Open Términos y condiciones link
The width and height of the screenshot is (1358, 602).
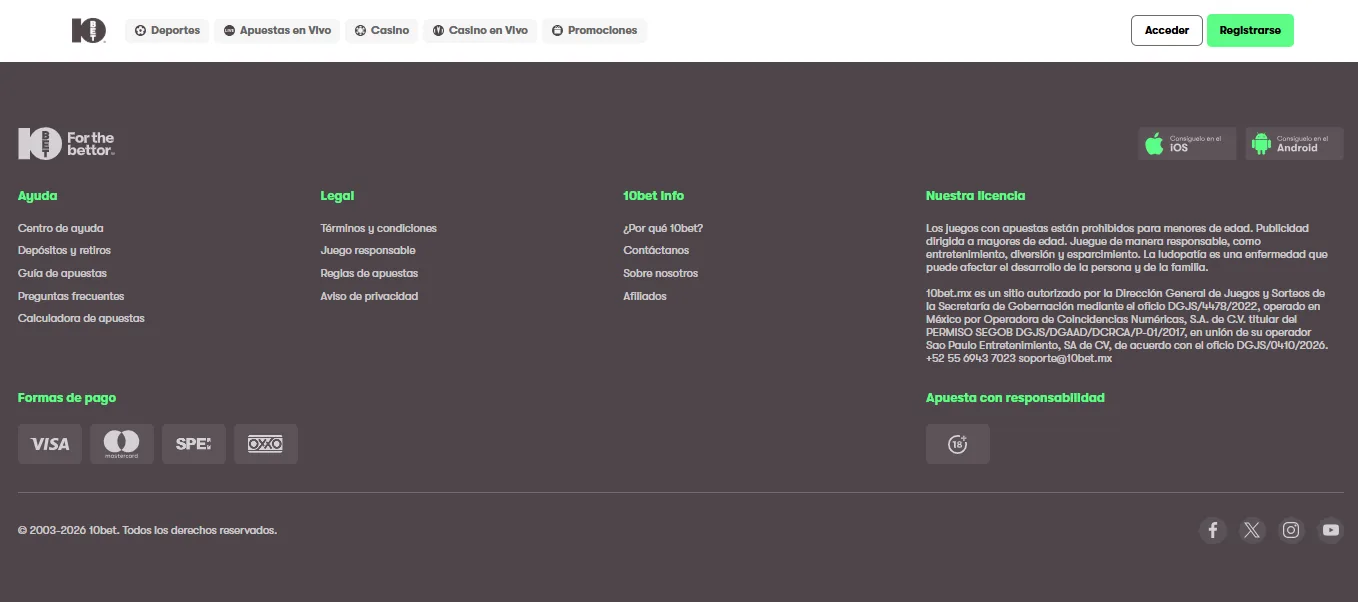pyautogui.click(x=379, y=228)
